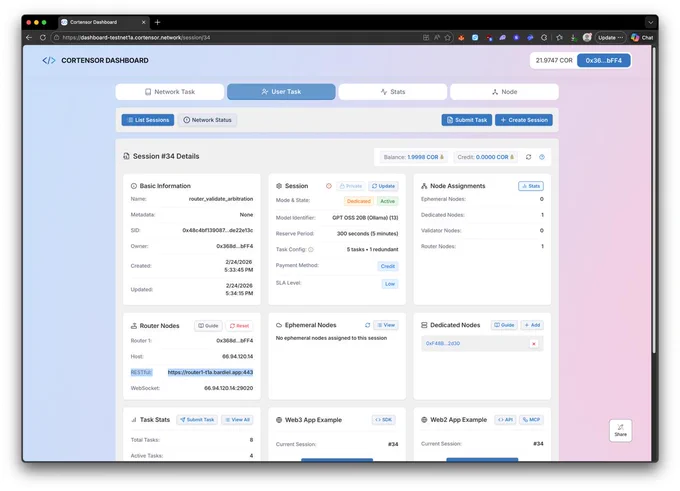Image resolution: width=680 pixels, height=491 pixels.
Task: Click Submit Task in the Task Stats card
Action: 197,420
